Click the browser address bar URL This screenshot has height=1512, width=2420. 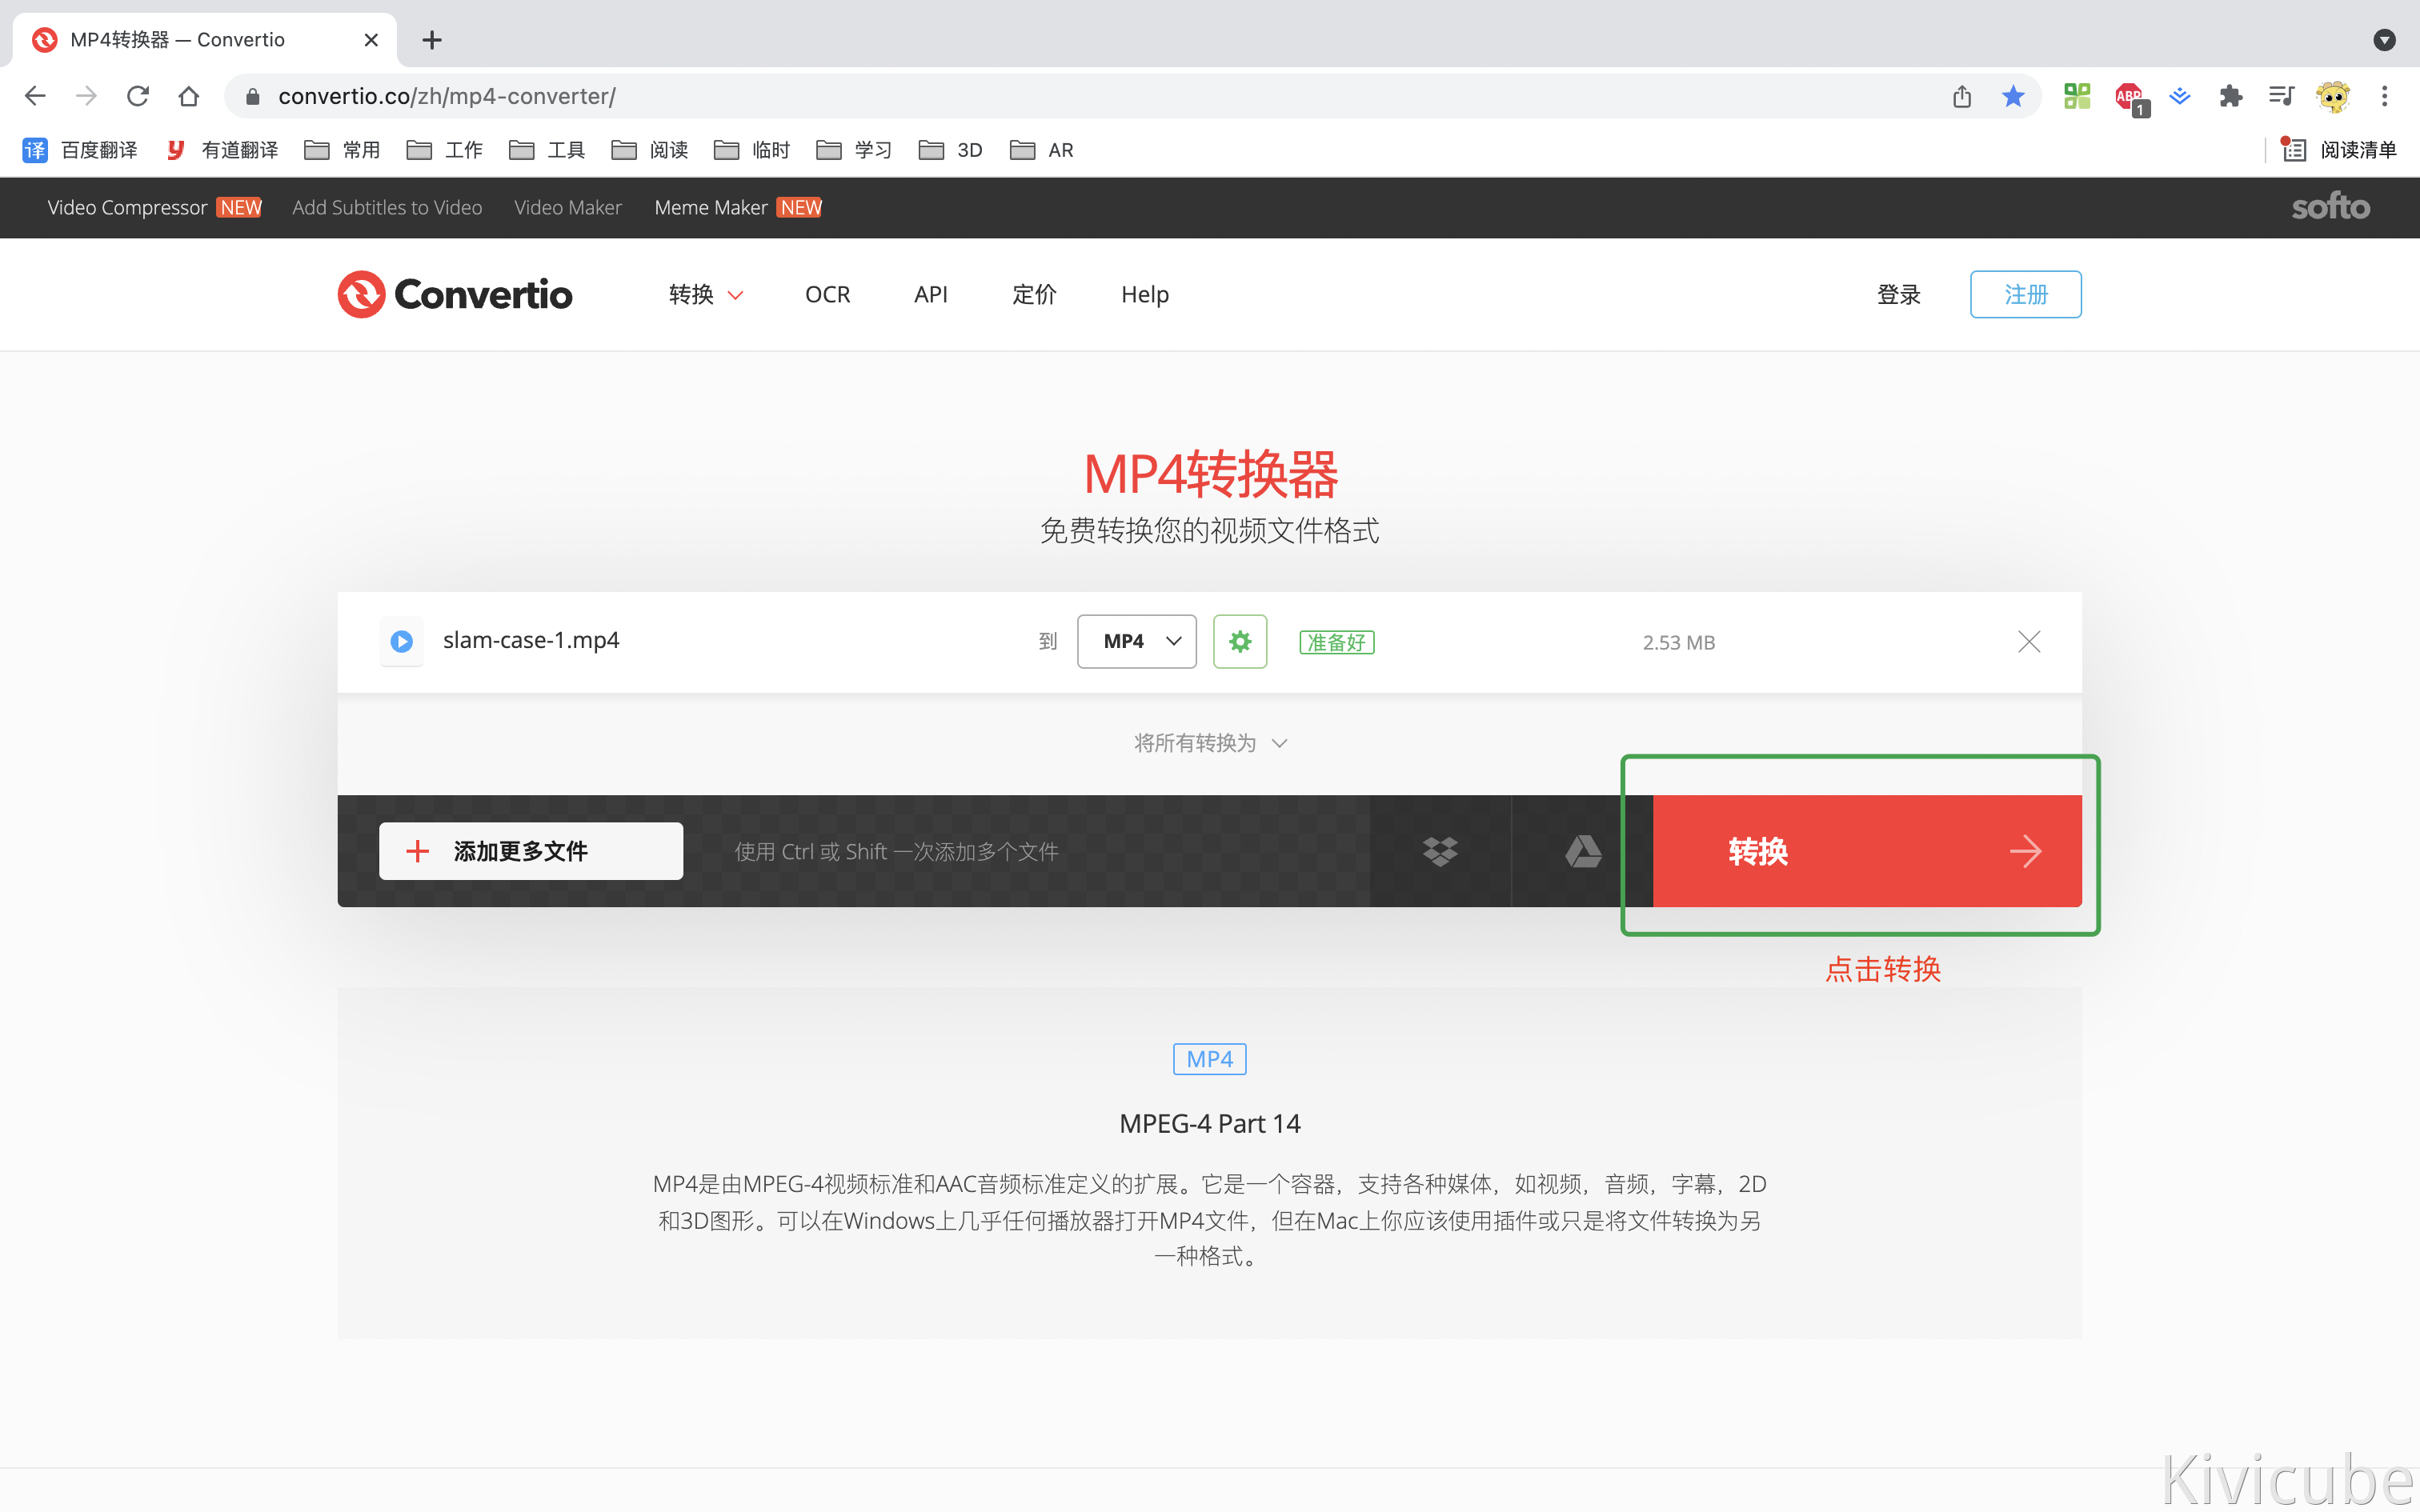[447, 96]
